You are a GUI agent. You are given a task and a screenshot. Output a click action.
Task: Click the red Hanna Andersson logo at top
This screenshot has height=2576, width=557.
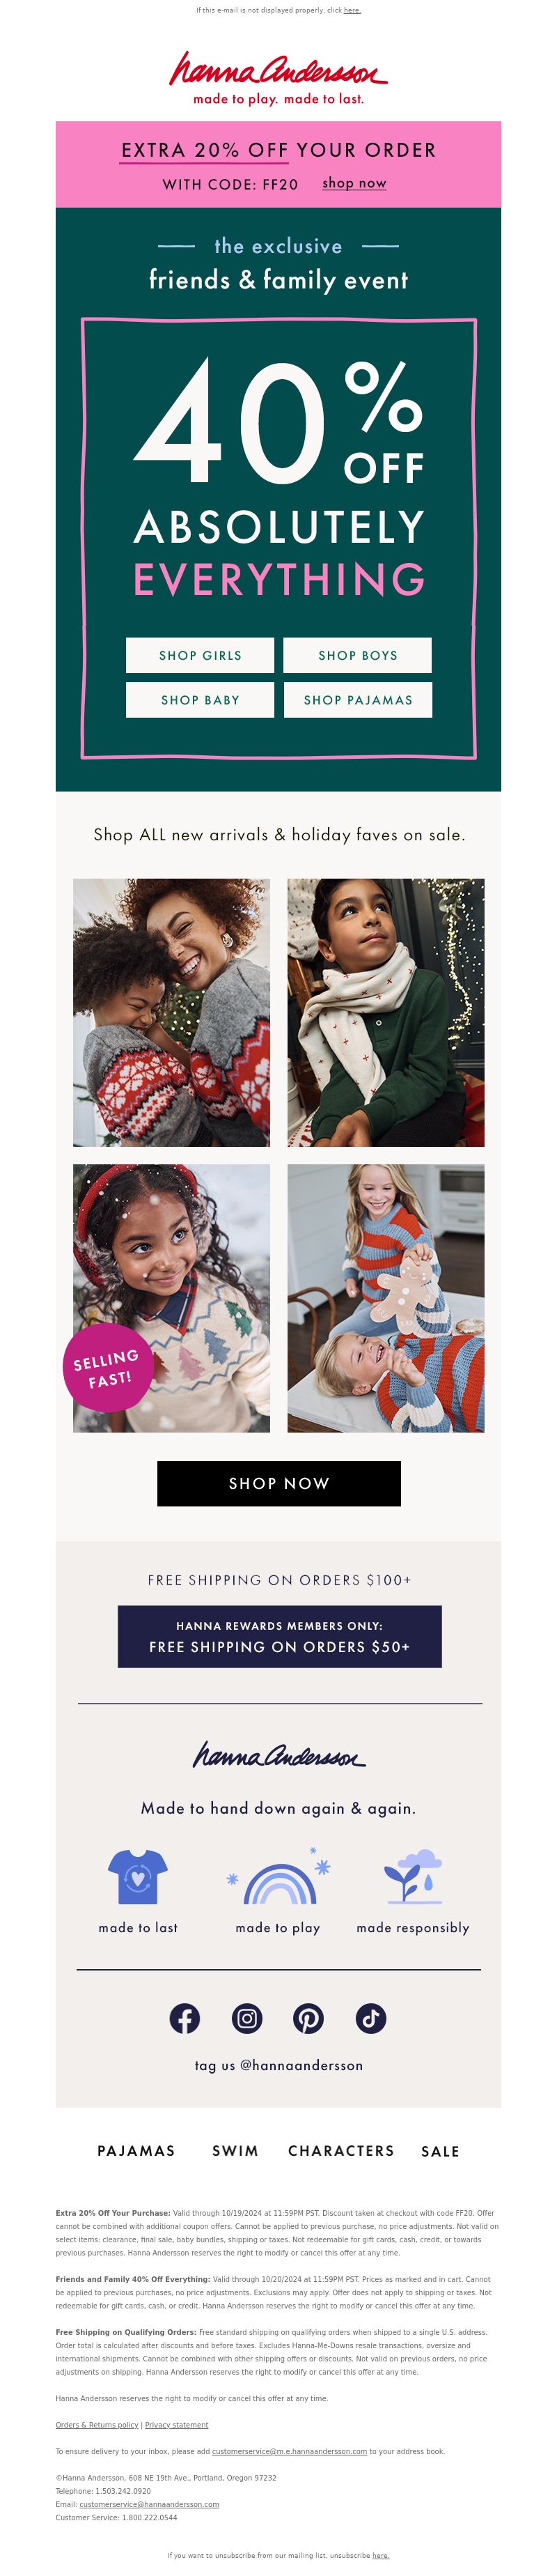(x=278, y=78)
